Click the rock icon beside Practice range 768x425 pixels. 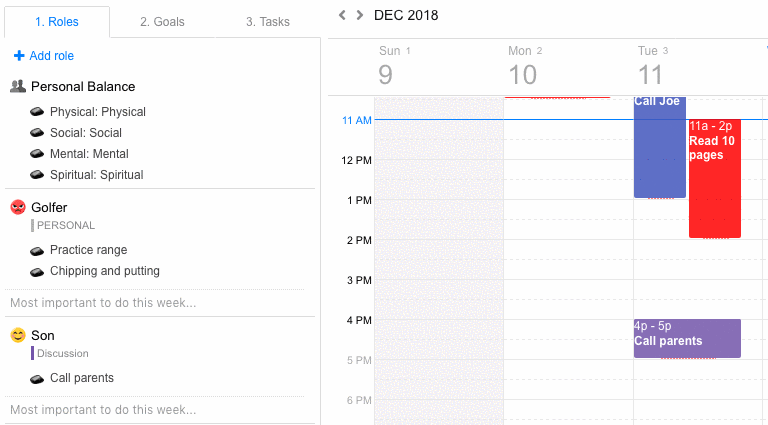click(x=38, y=250)
